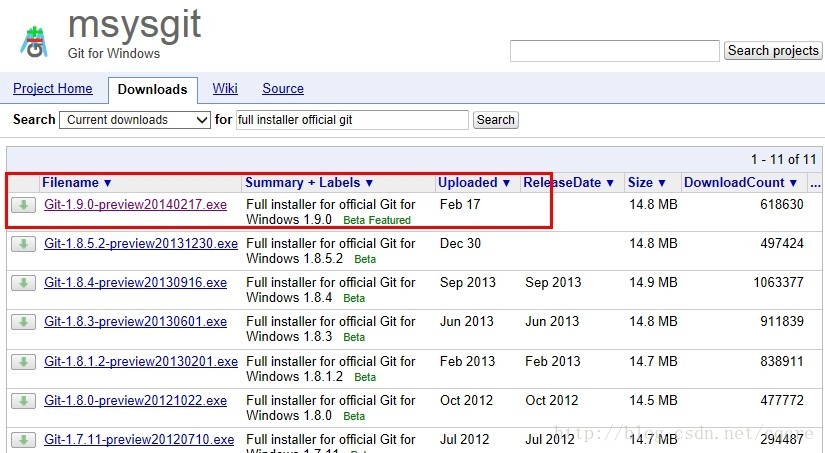Viewport: 825px width, 453px height.
Task: Open the Source tab
Action: point(283,88)
